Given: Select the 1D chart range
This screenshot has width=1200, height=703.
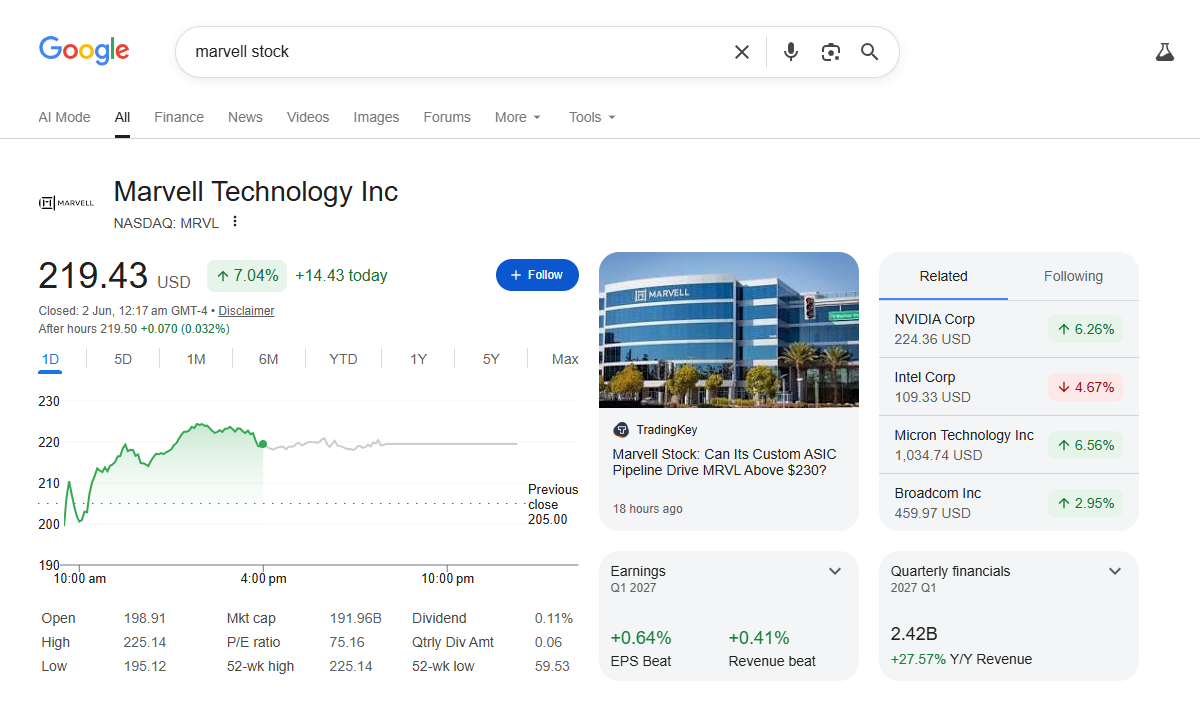Looking at the screenshot, I should 50,359.
